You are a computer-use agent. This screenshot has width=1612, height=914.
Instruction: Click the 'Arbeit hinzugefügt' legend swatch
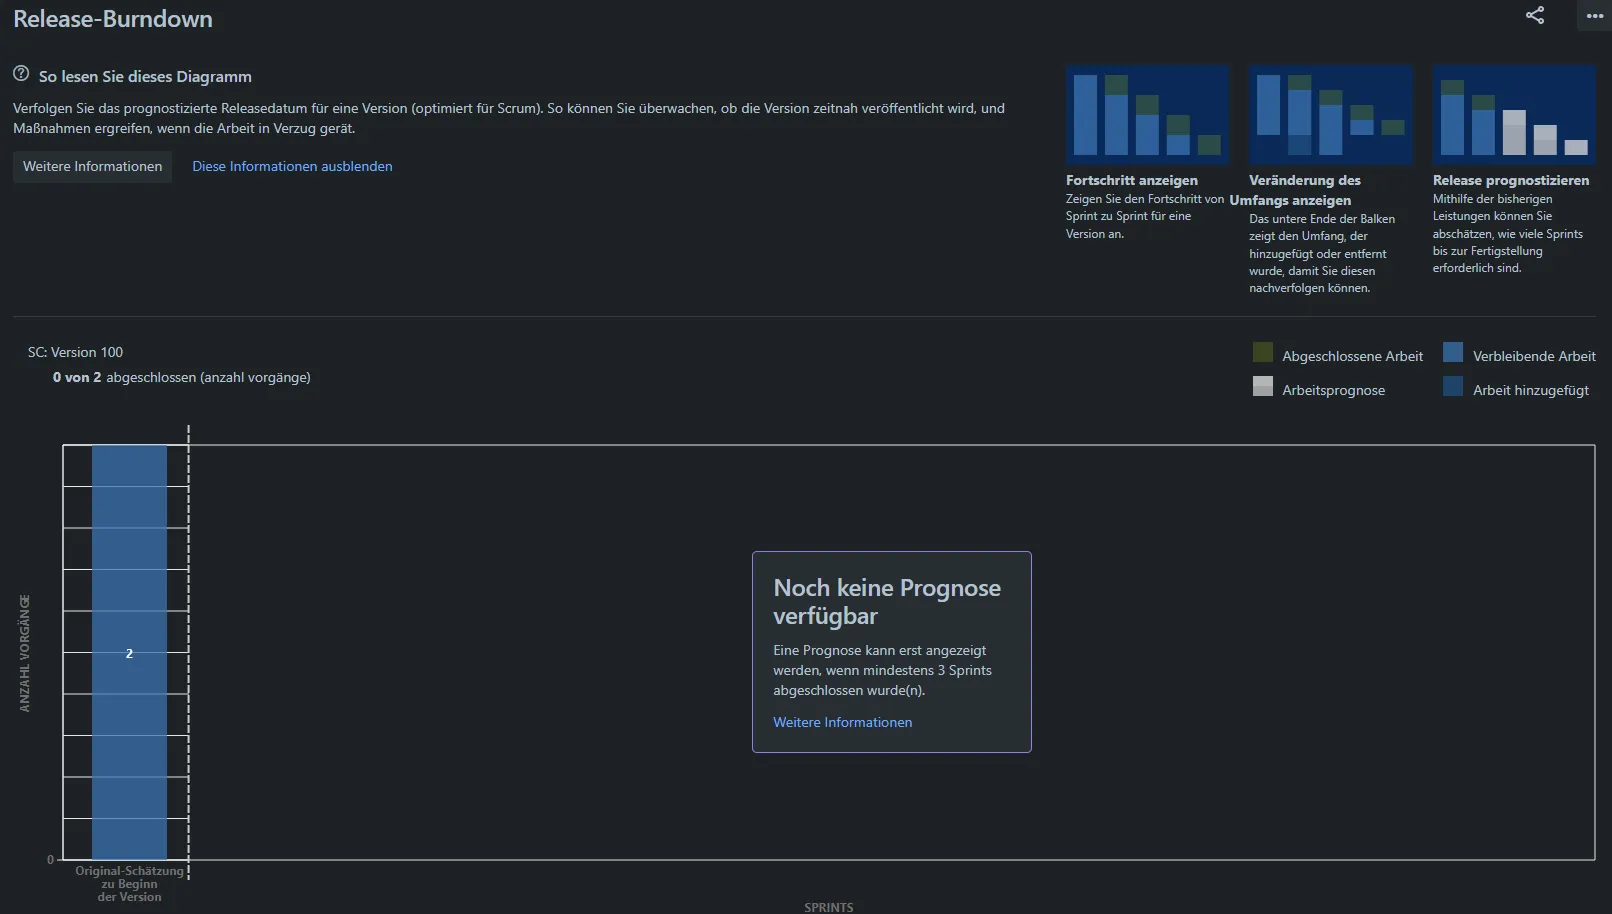(x=1453, y=386)
